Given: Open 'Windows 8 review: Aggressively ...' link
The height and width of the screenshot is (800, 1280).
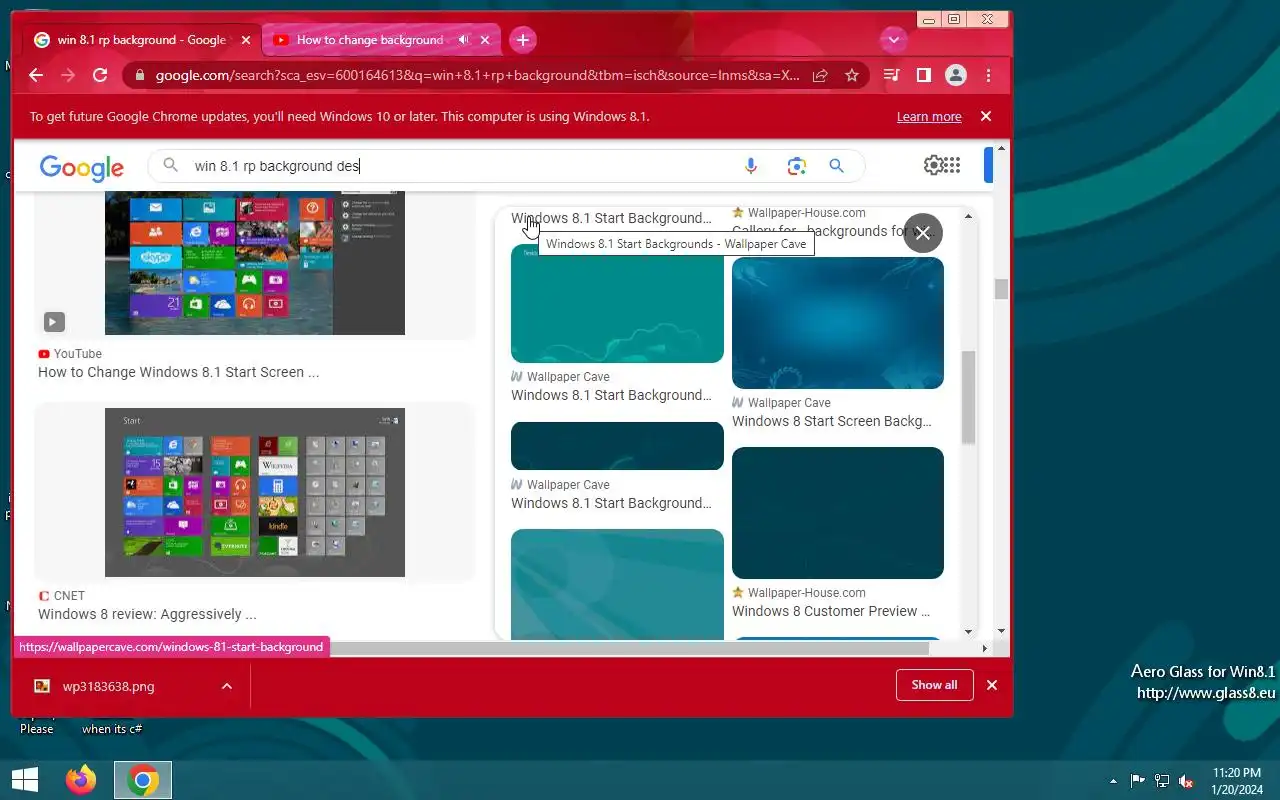Looking at the screenshot, I should [x=147, y=614].
